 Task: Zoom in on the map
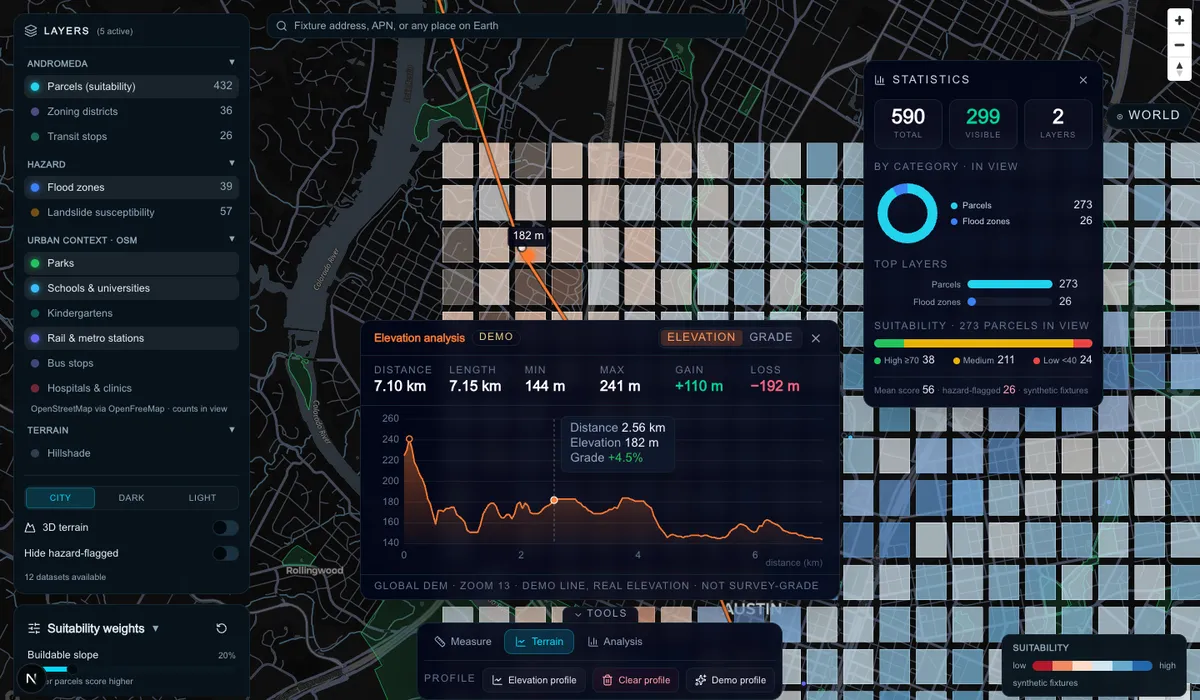(1180, 21)
